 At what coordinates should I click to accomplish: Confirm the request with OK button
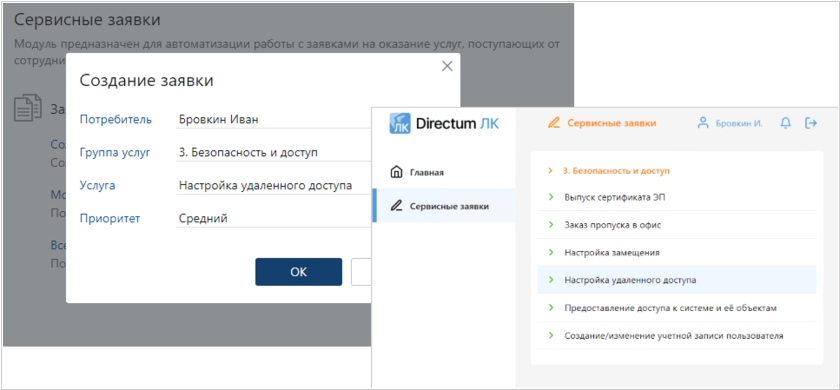click(298, 272)
